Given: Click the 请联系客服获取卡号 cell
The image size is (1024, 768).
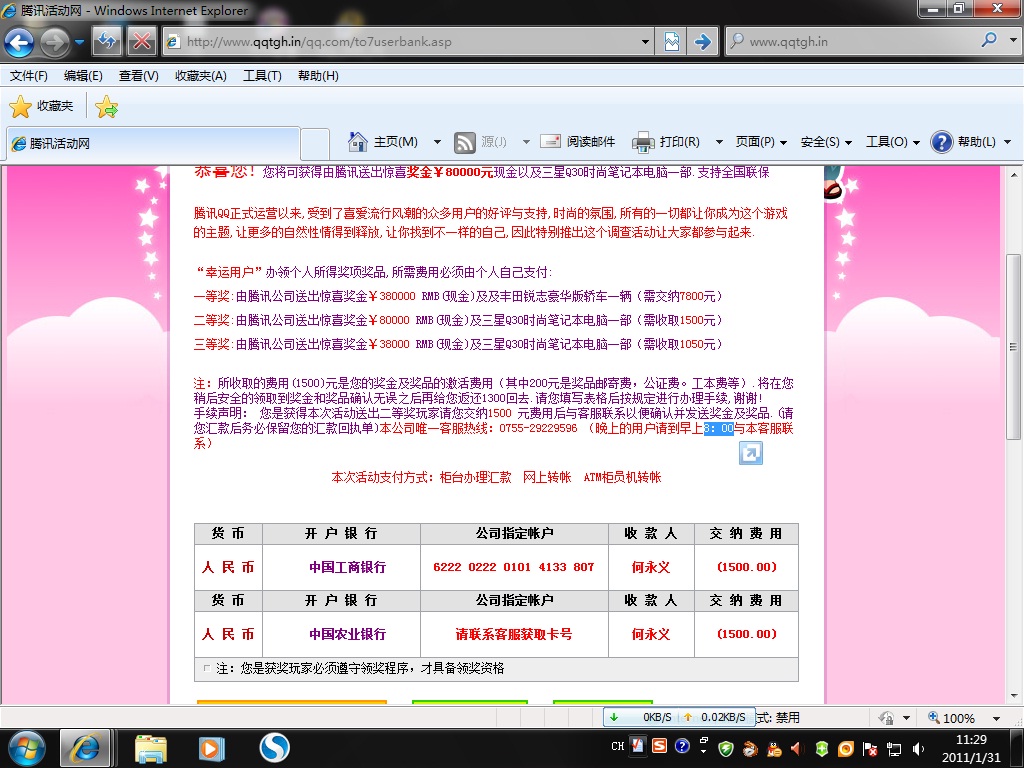Looking at the screenshot, I should click(x=514, y=633).
